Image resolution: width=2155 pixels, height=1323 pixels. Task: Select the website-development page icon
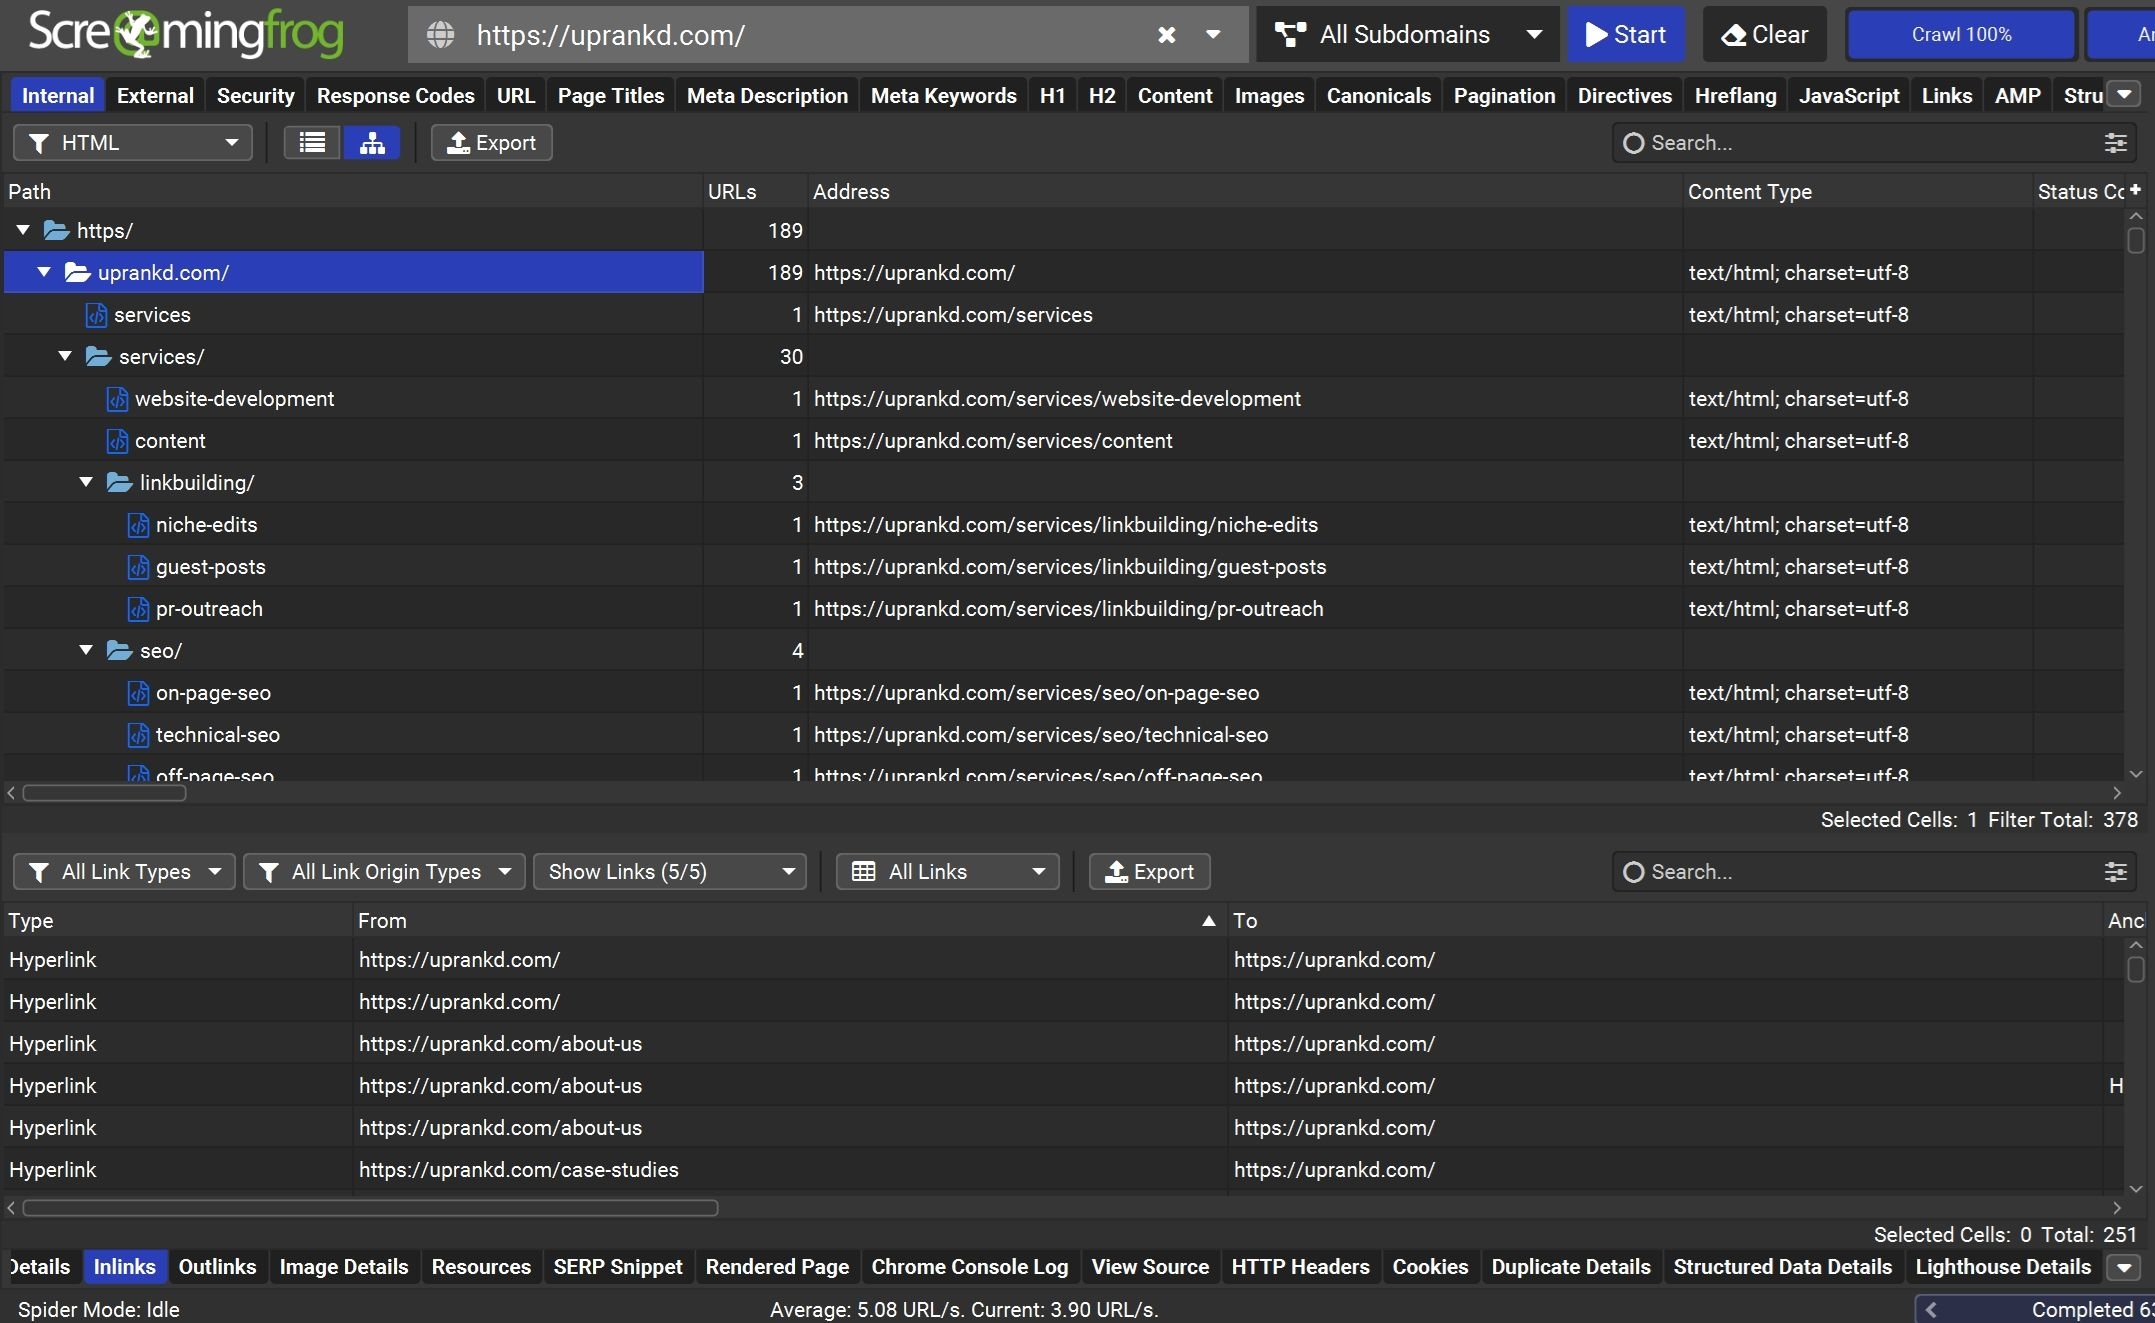(x=117, y=399)
